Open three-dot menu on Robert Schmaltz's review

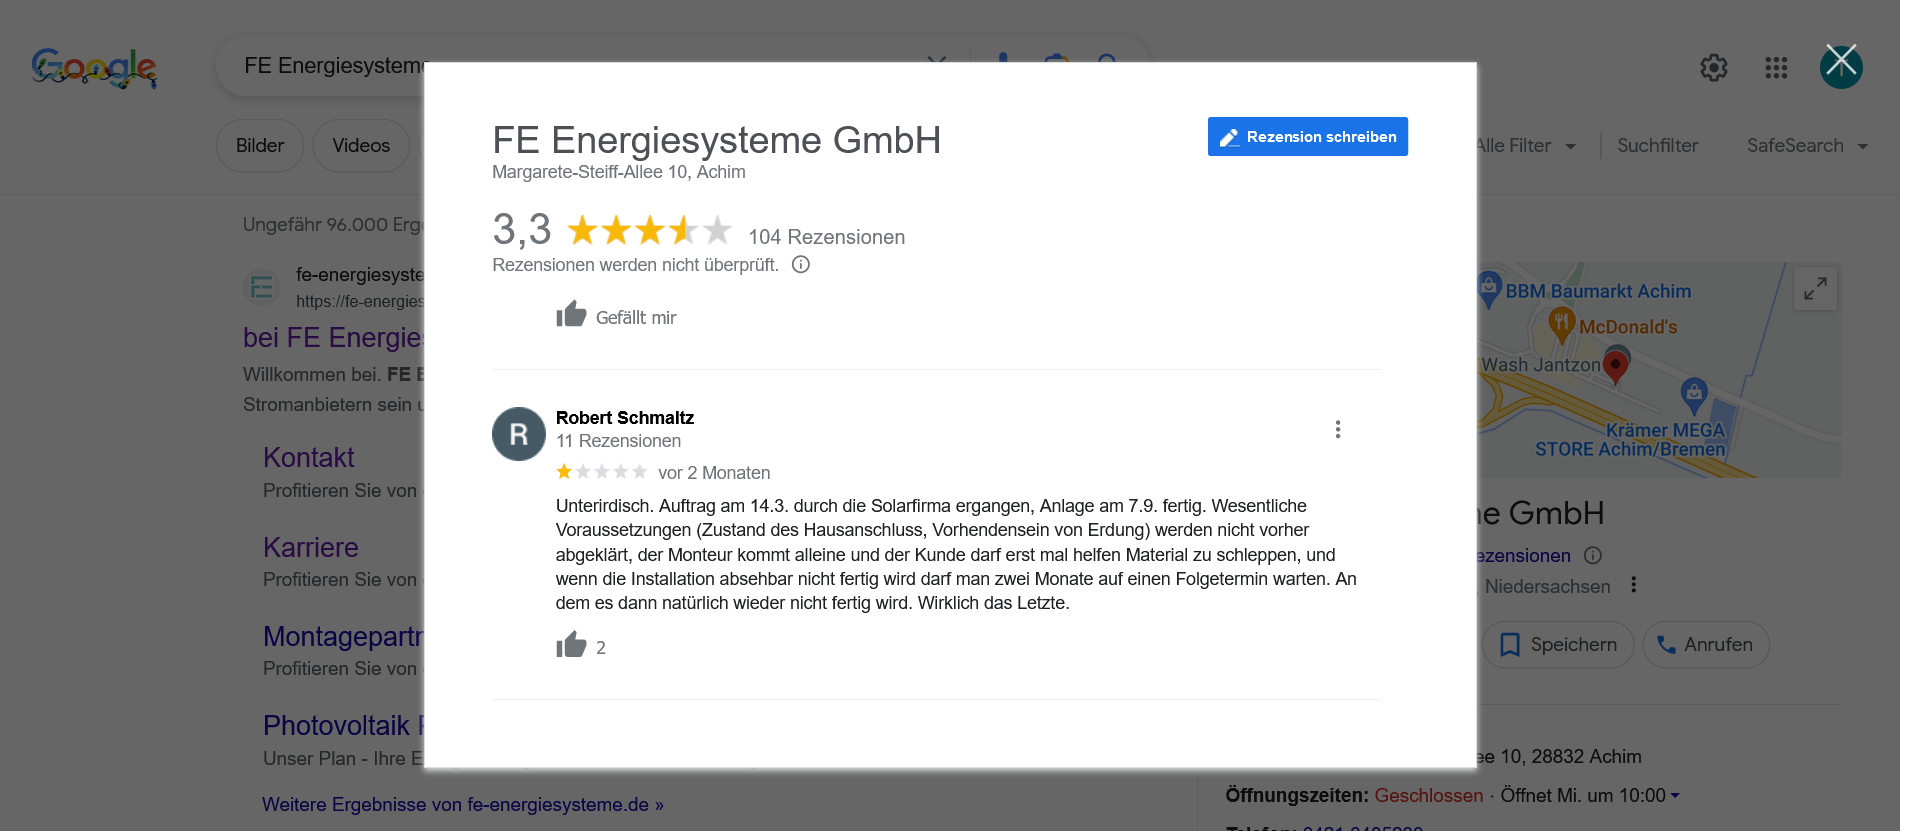point(1337,430)
